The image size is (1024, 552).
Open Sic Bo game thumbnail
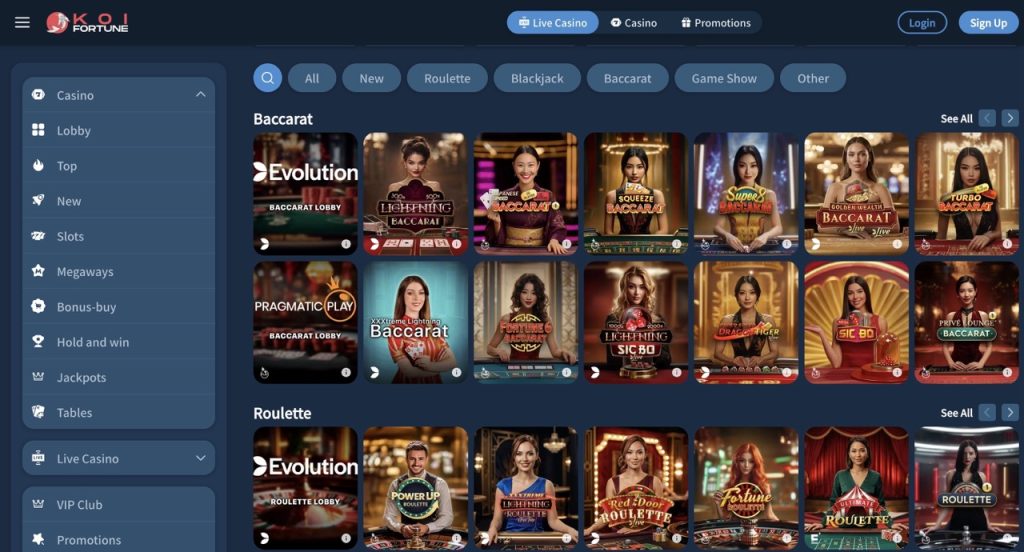coord(857,322)
